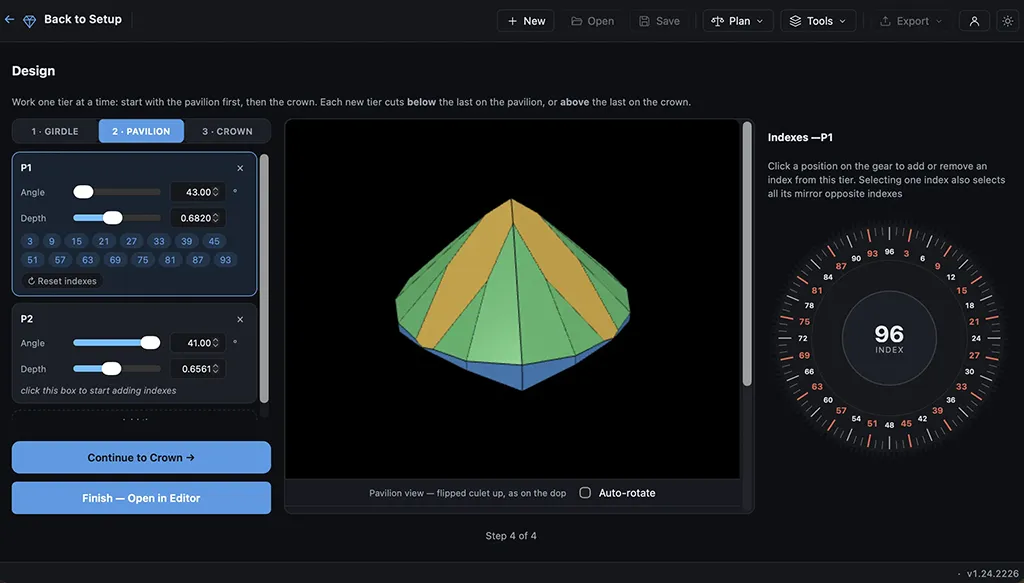
Task: Click the 3D gem pavilion preview
Action: pos(513,299)
